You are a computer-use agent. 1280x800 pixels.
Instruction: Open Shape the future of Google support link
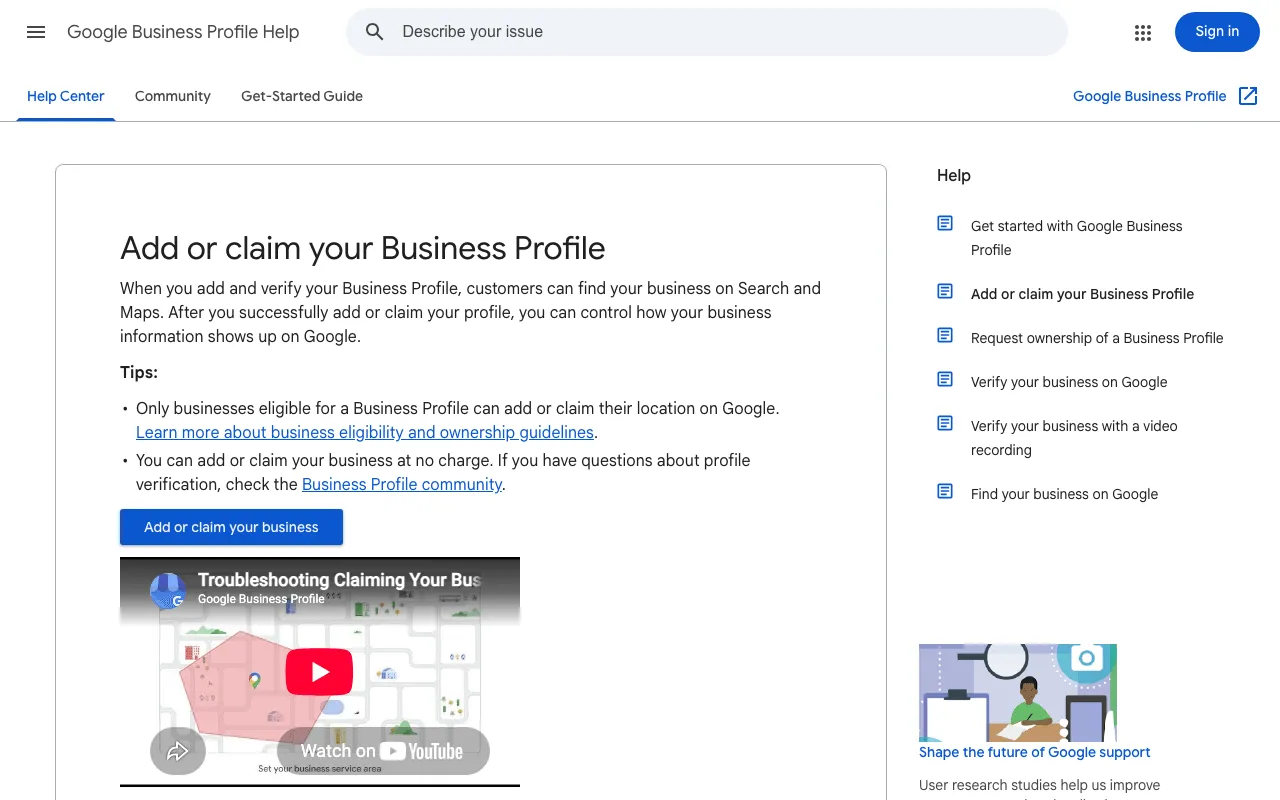tap(1035, 752)
